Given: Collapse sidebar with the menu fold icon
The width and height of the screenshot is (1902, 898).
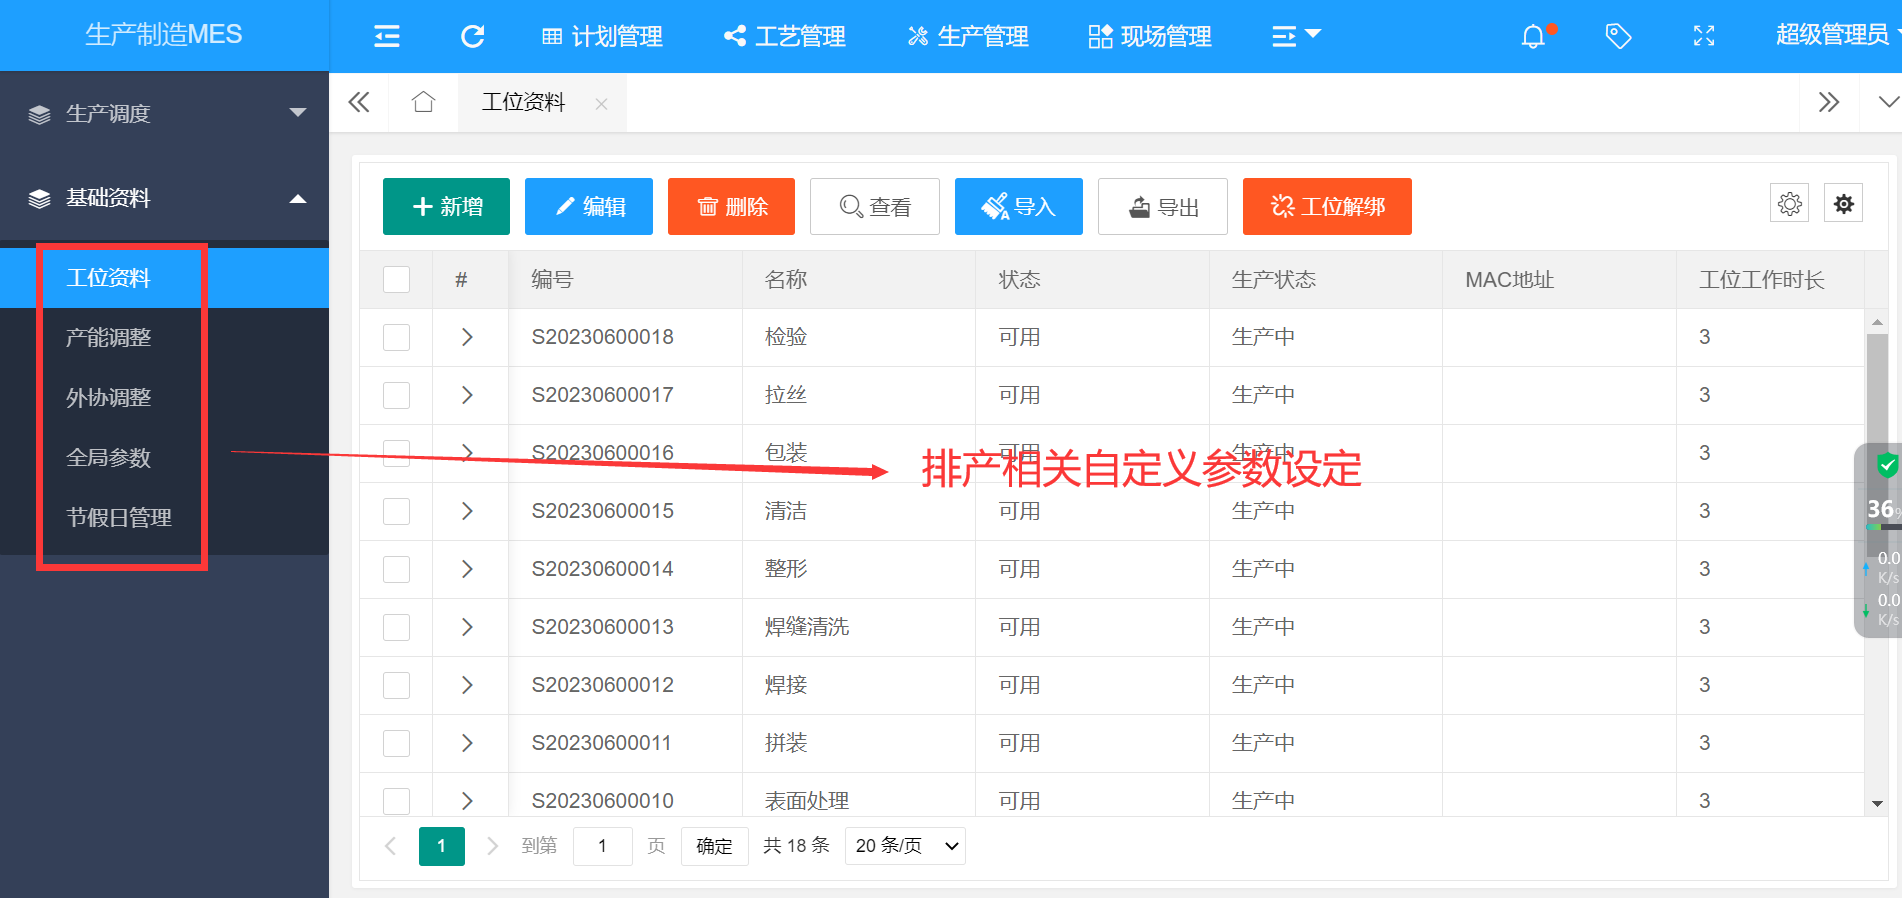Looking at the screenshot, I should click(387, 37).
